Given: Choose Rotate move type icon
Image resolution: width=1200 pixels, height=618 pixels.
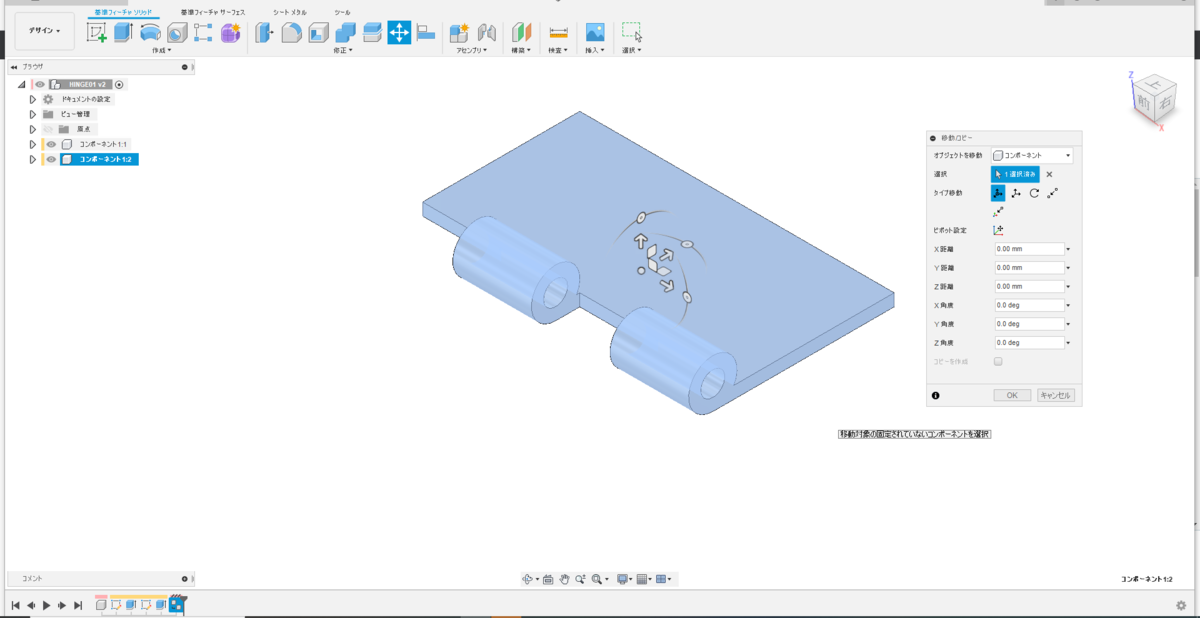Looking at the screenshot, I should (x=1035, y=193).
